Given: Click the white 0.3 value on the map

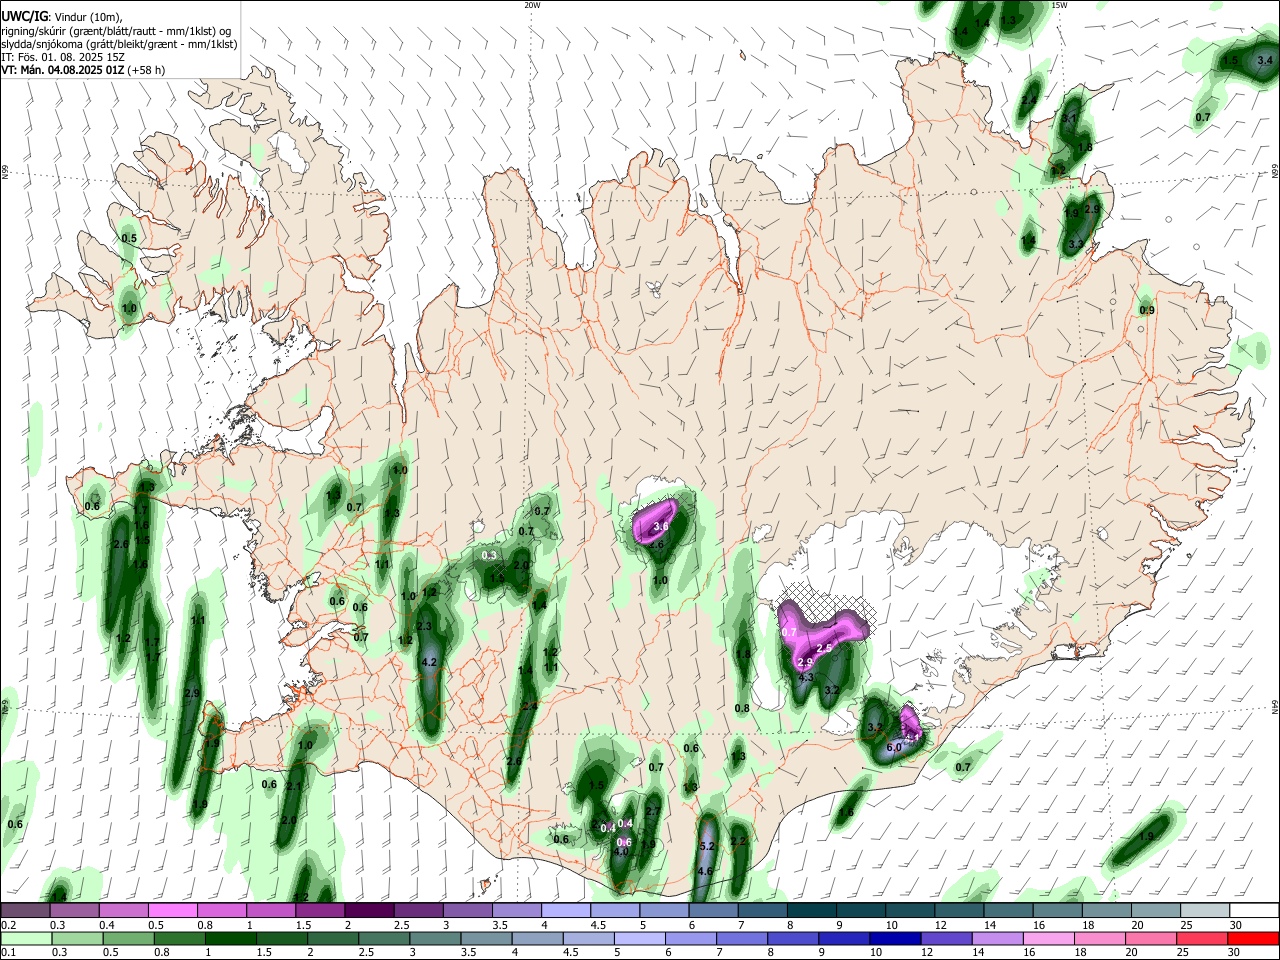Looking at the screenshot, I should [x=489, y=555].
